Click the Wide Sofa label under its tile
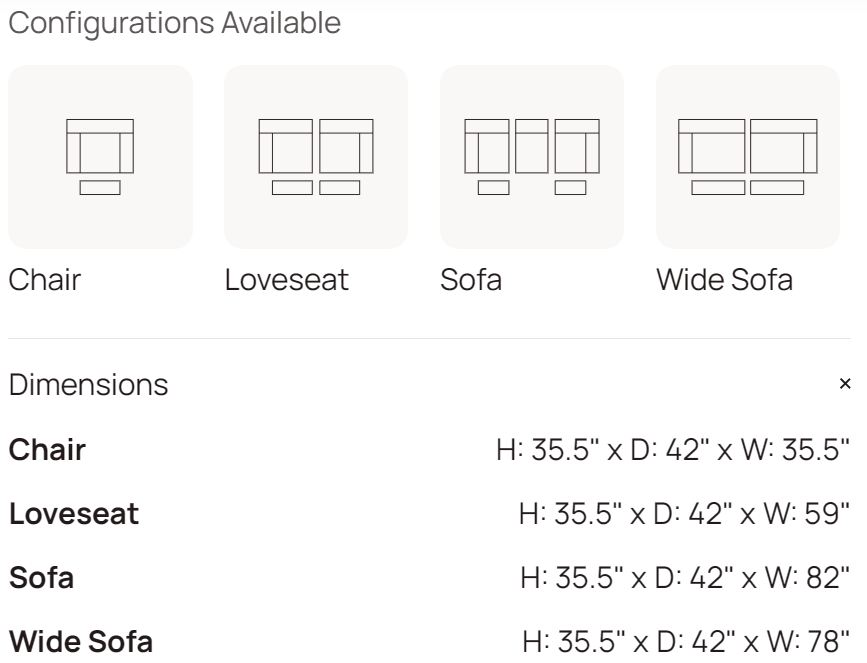867x663 pixels. click(x=724, y=281)
